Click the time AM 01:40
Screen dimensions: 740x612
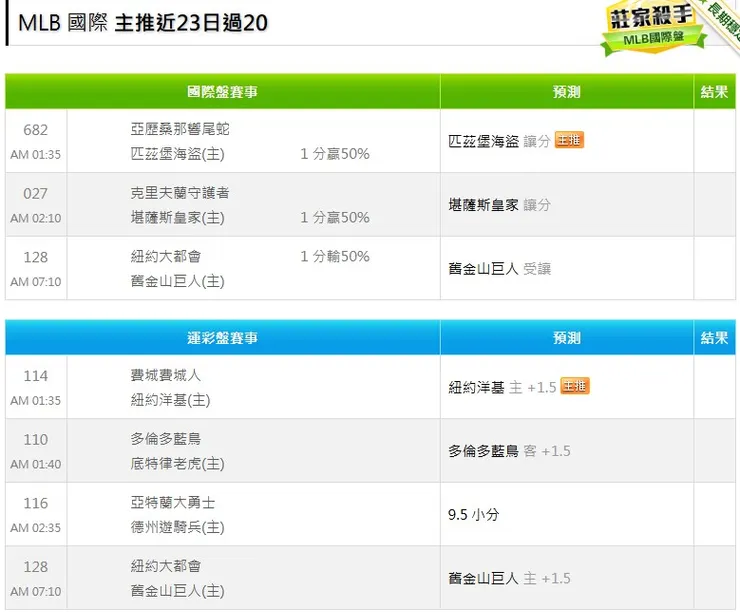tap(35, 464)
